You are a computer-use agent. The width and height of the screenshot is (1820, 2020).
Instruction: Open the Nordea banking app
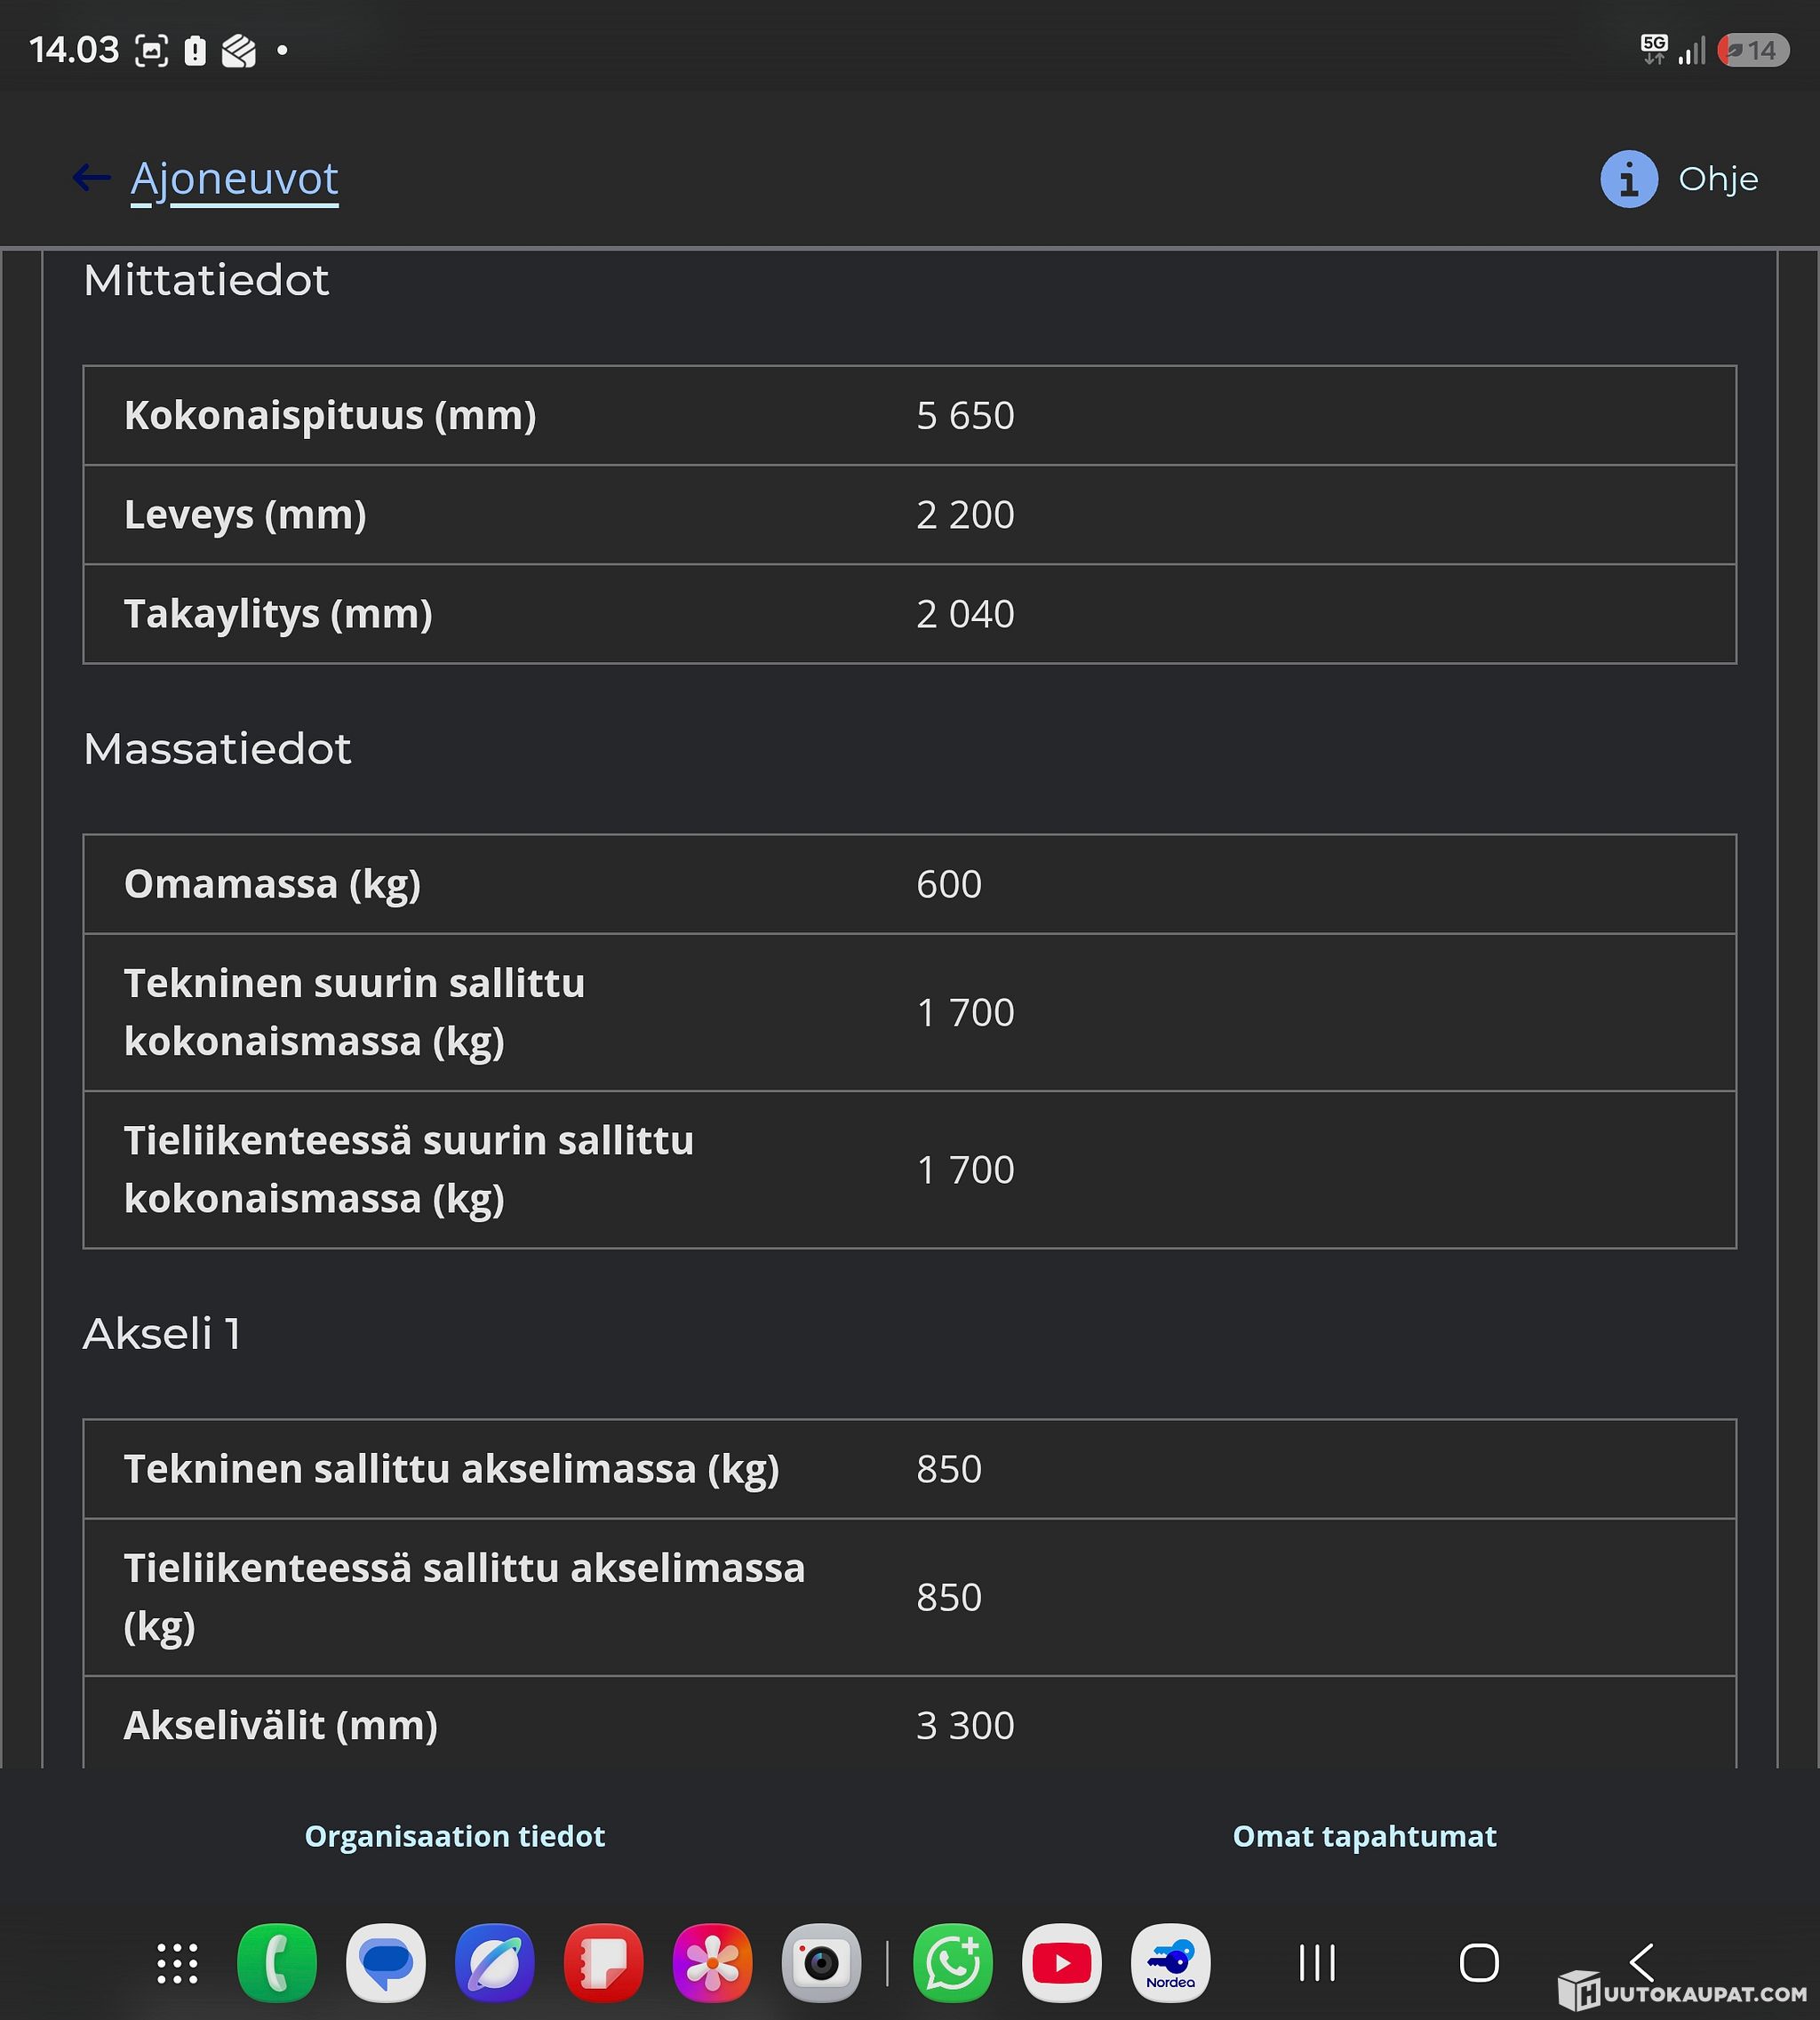click(1170, 1963)
